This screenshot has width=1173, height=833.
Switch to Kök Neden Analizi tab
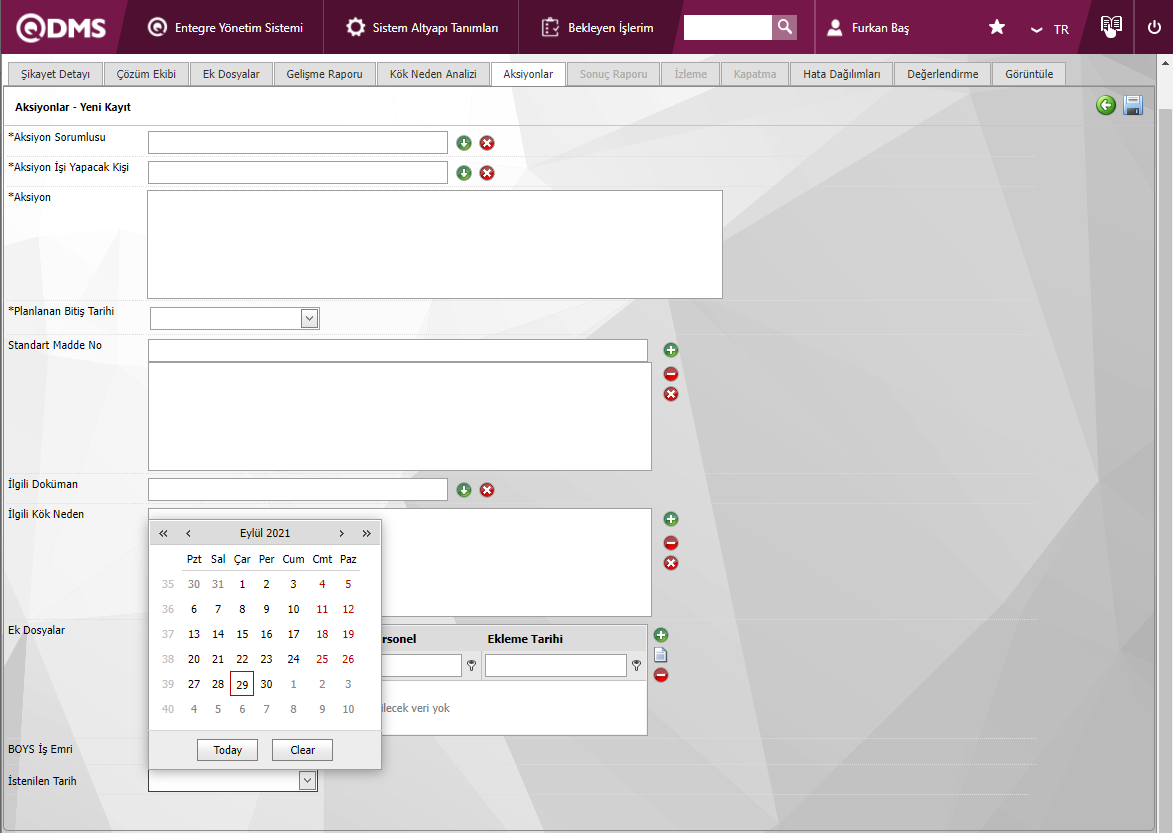pos(432,74)
